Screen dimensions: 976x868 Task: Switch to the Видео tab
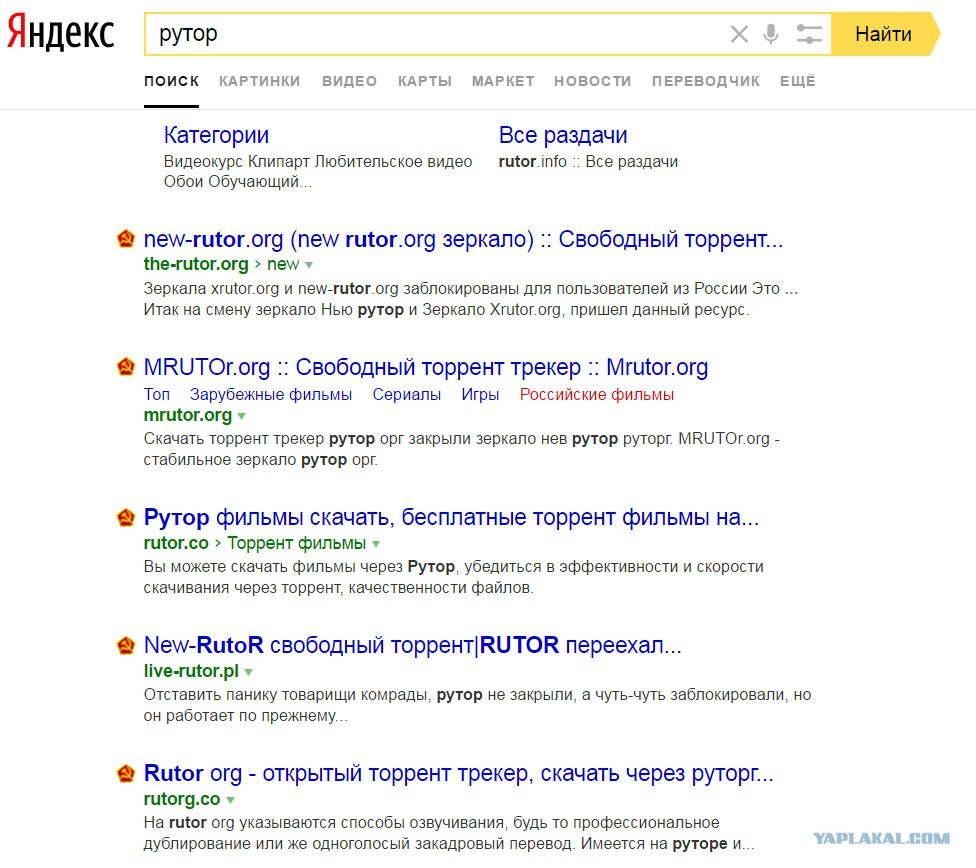(x=349, y=81)
